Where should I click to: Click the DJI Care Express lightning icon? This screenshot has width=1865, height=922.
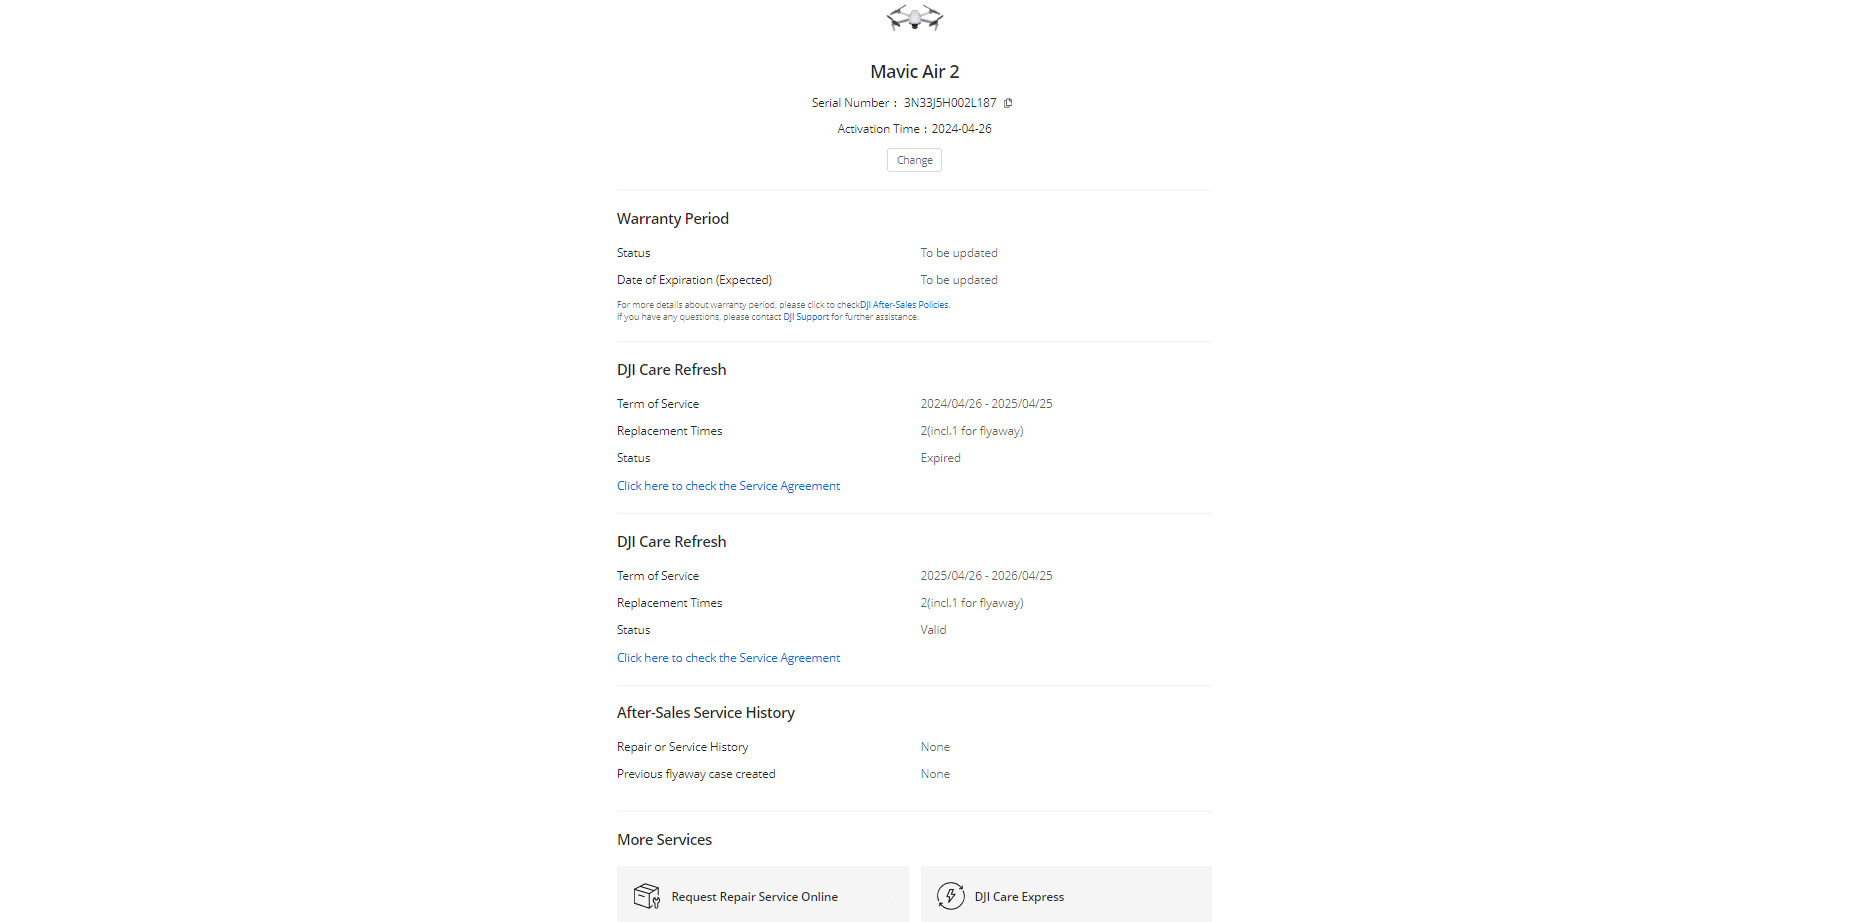tap(951, 896)
